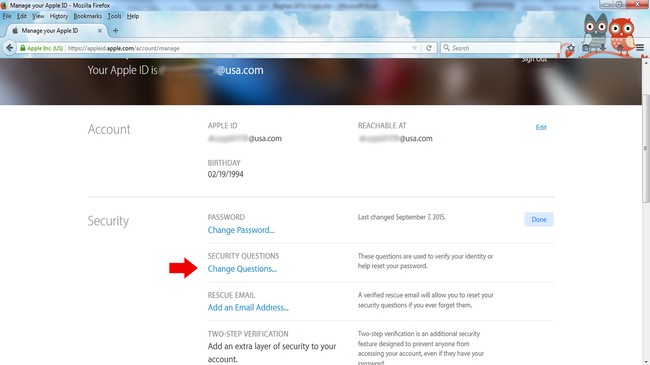Open the bookmarks list icon
Screen dimensions: 650x365
point(586,48)
